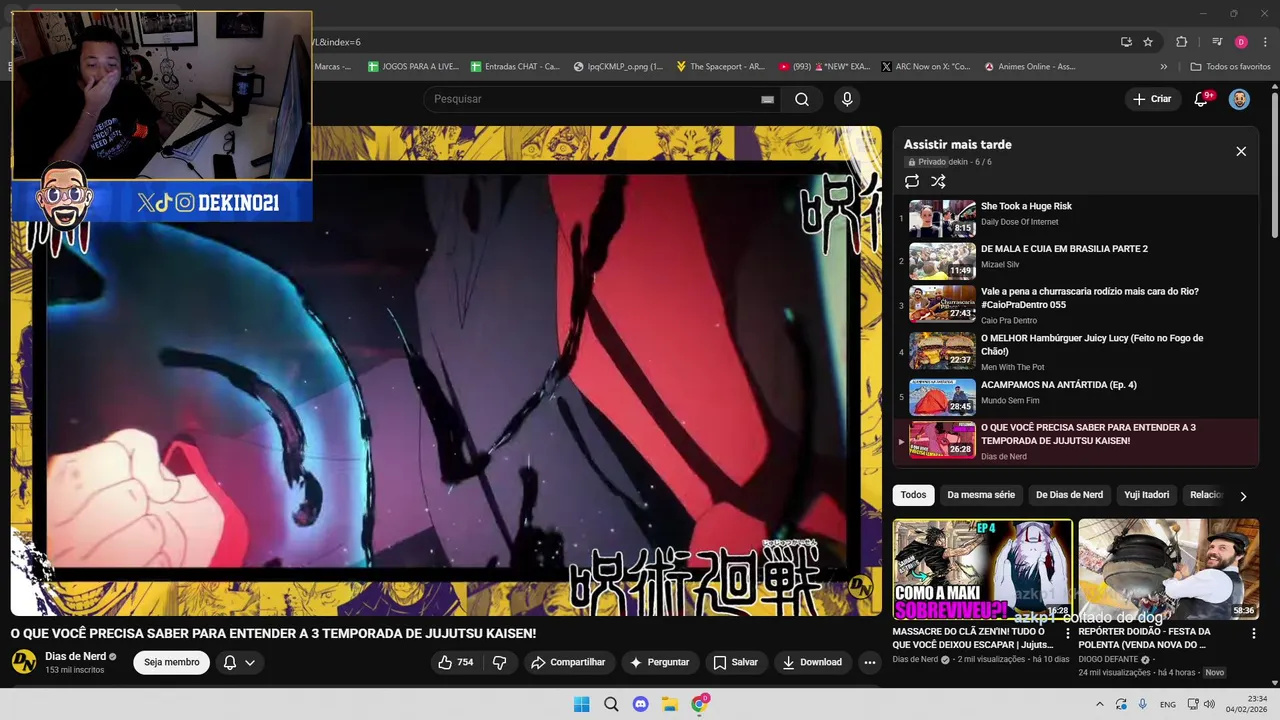Open the Dias de Nerd channel name link
The image size is (1280, 720).
click(x=75, y=656)
